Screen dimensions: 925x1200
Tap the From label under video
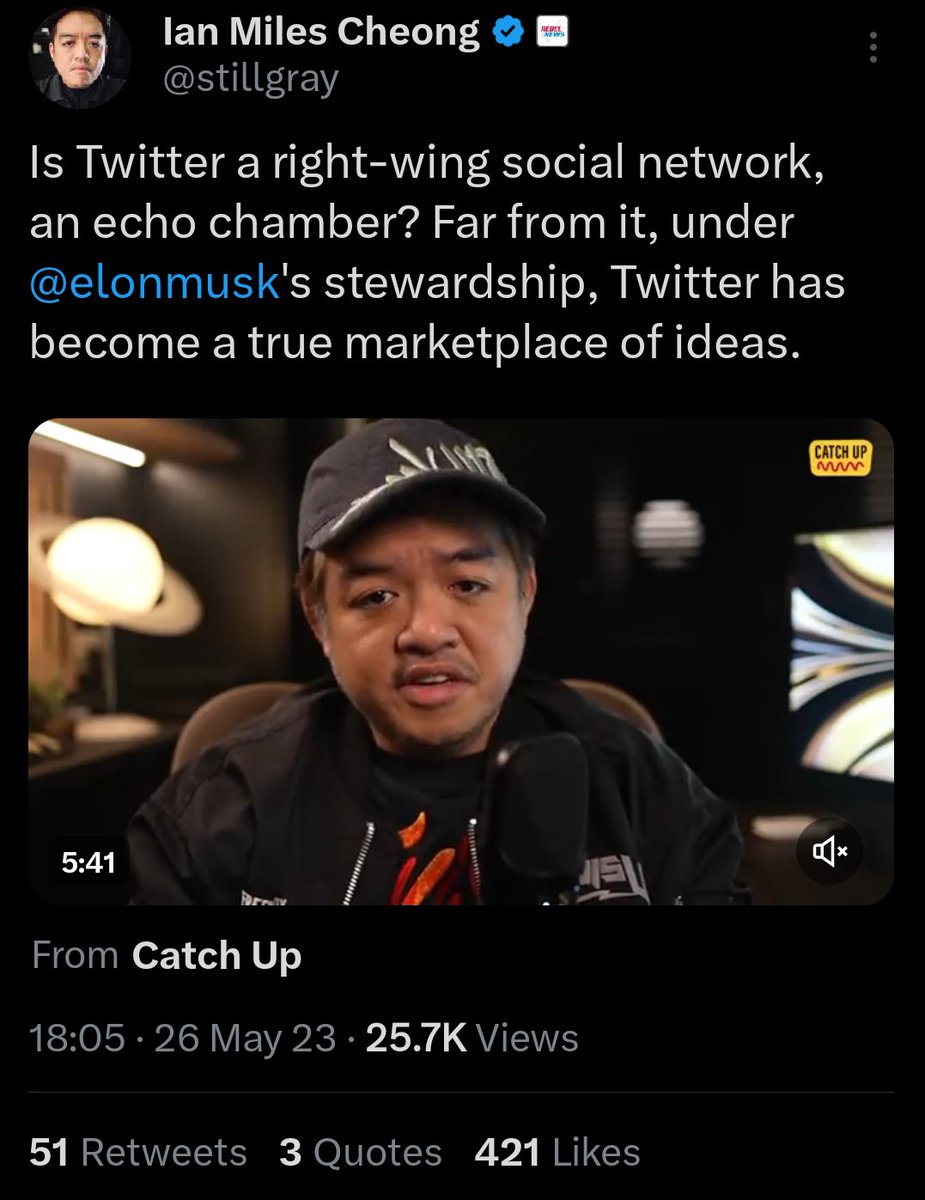75,956
